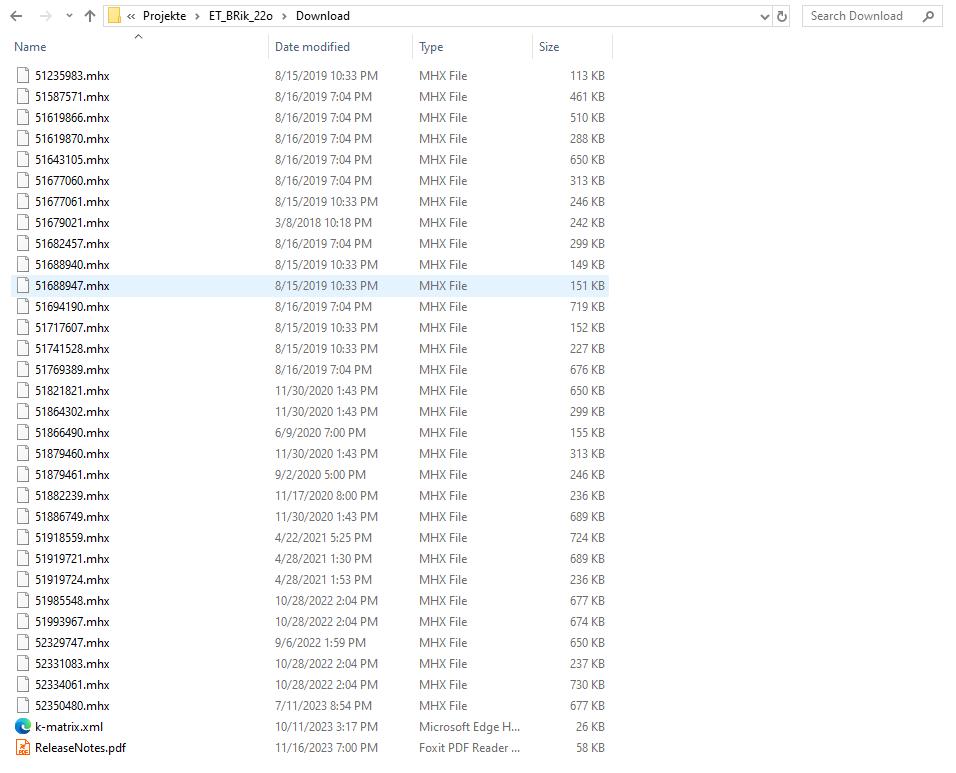Click the file icon of 51679021.mhx
956x773 pixels.
[23, 223]
